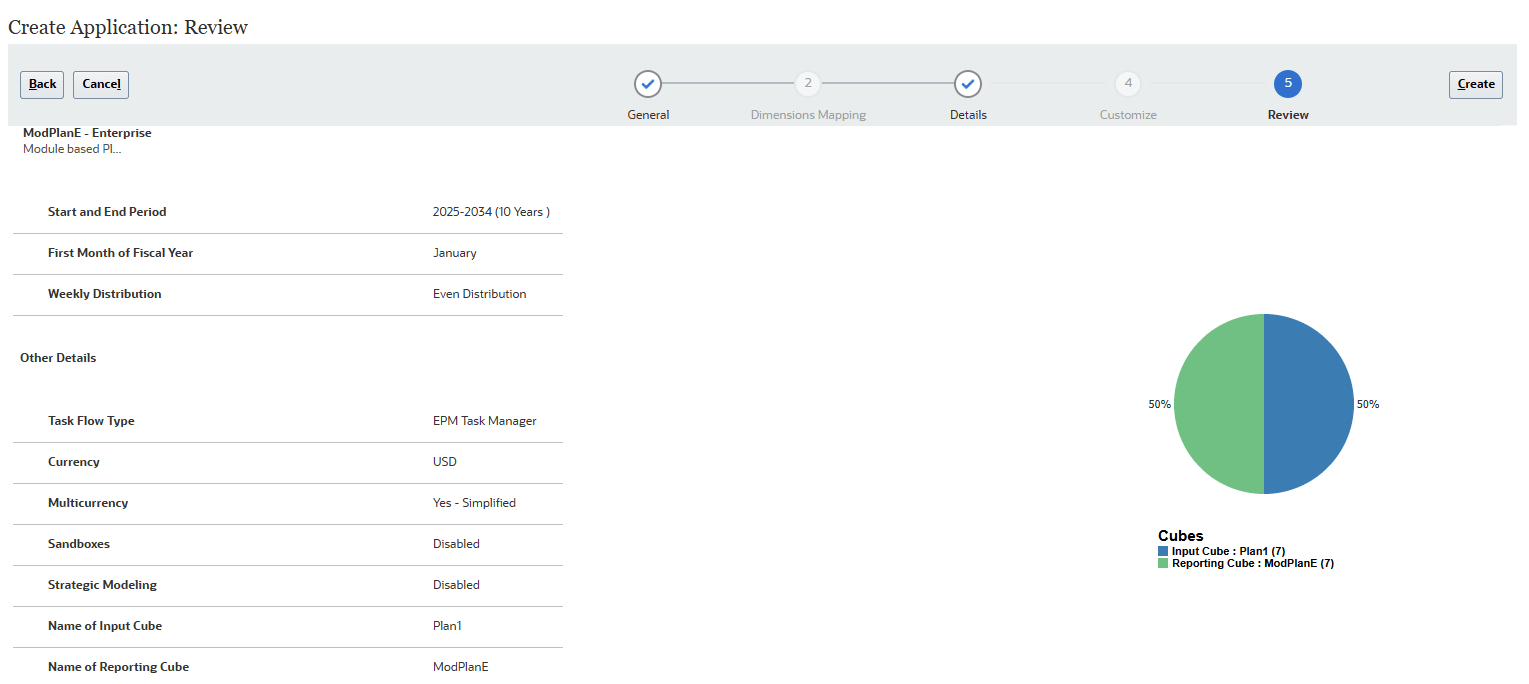The width and height of the screenshot is (1529, 684).
Task: Click legend text Input Cube : Plan1 (7)
Action: [x=1228, y=551]
